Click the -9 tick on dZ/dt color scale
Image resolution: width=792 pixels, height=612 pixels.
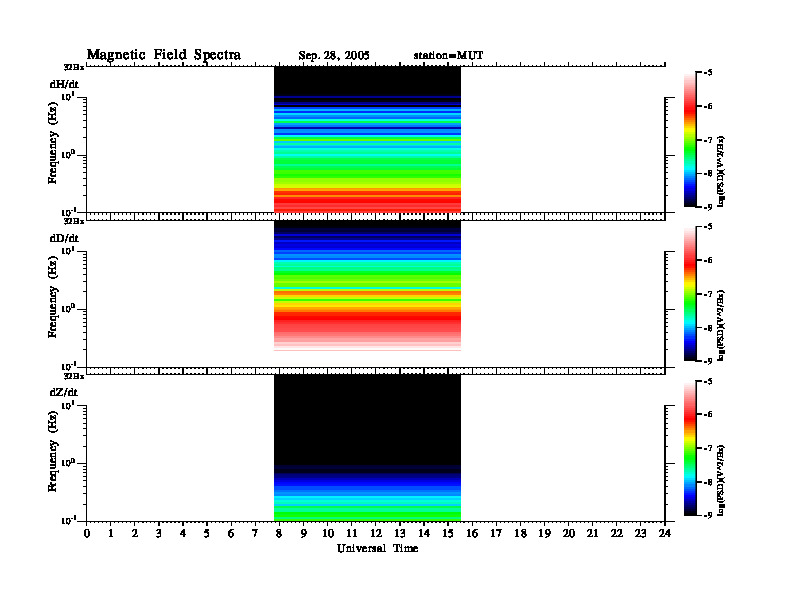(708, 515)
